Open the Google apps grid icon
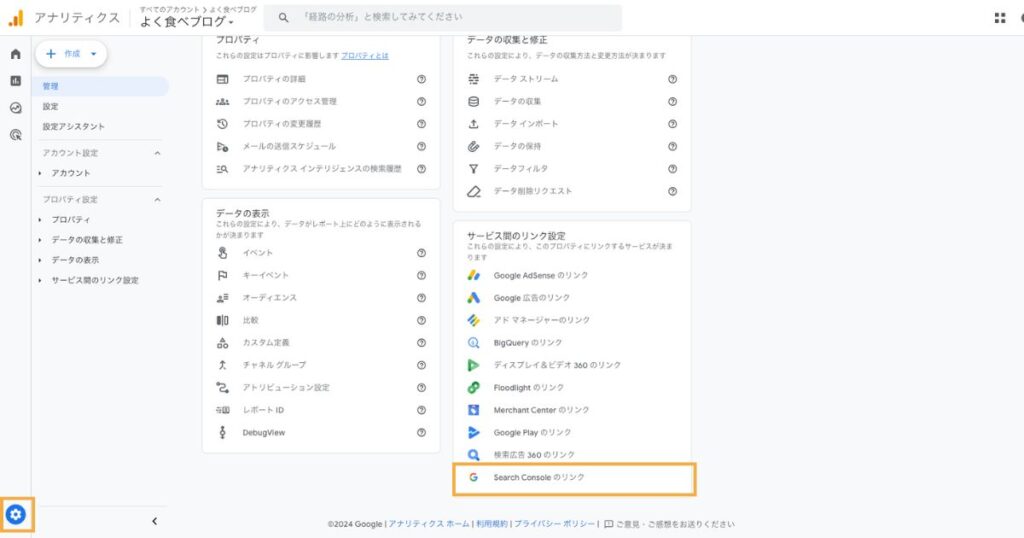The height and width of the screenshot is (538, 1024). pyautogui.click(x=1000, y=18)
